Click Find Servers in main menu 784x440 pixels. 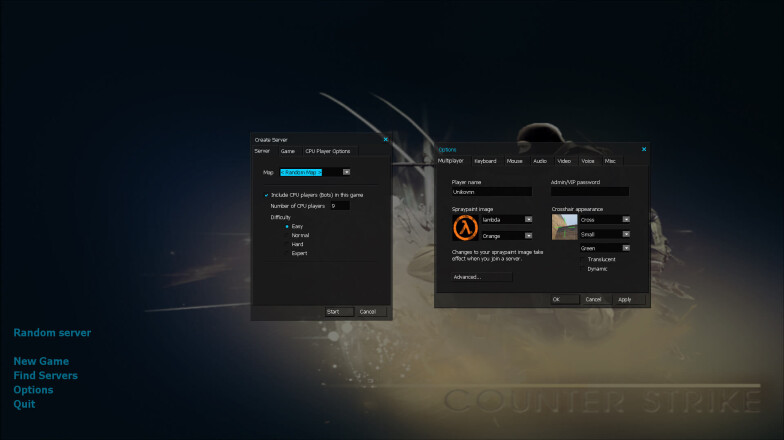click(x=46, y=376)
